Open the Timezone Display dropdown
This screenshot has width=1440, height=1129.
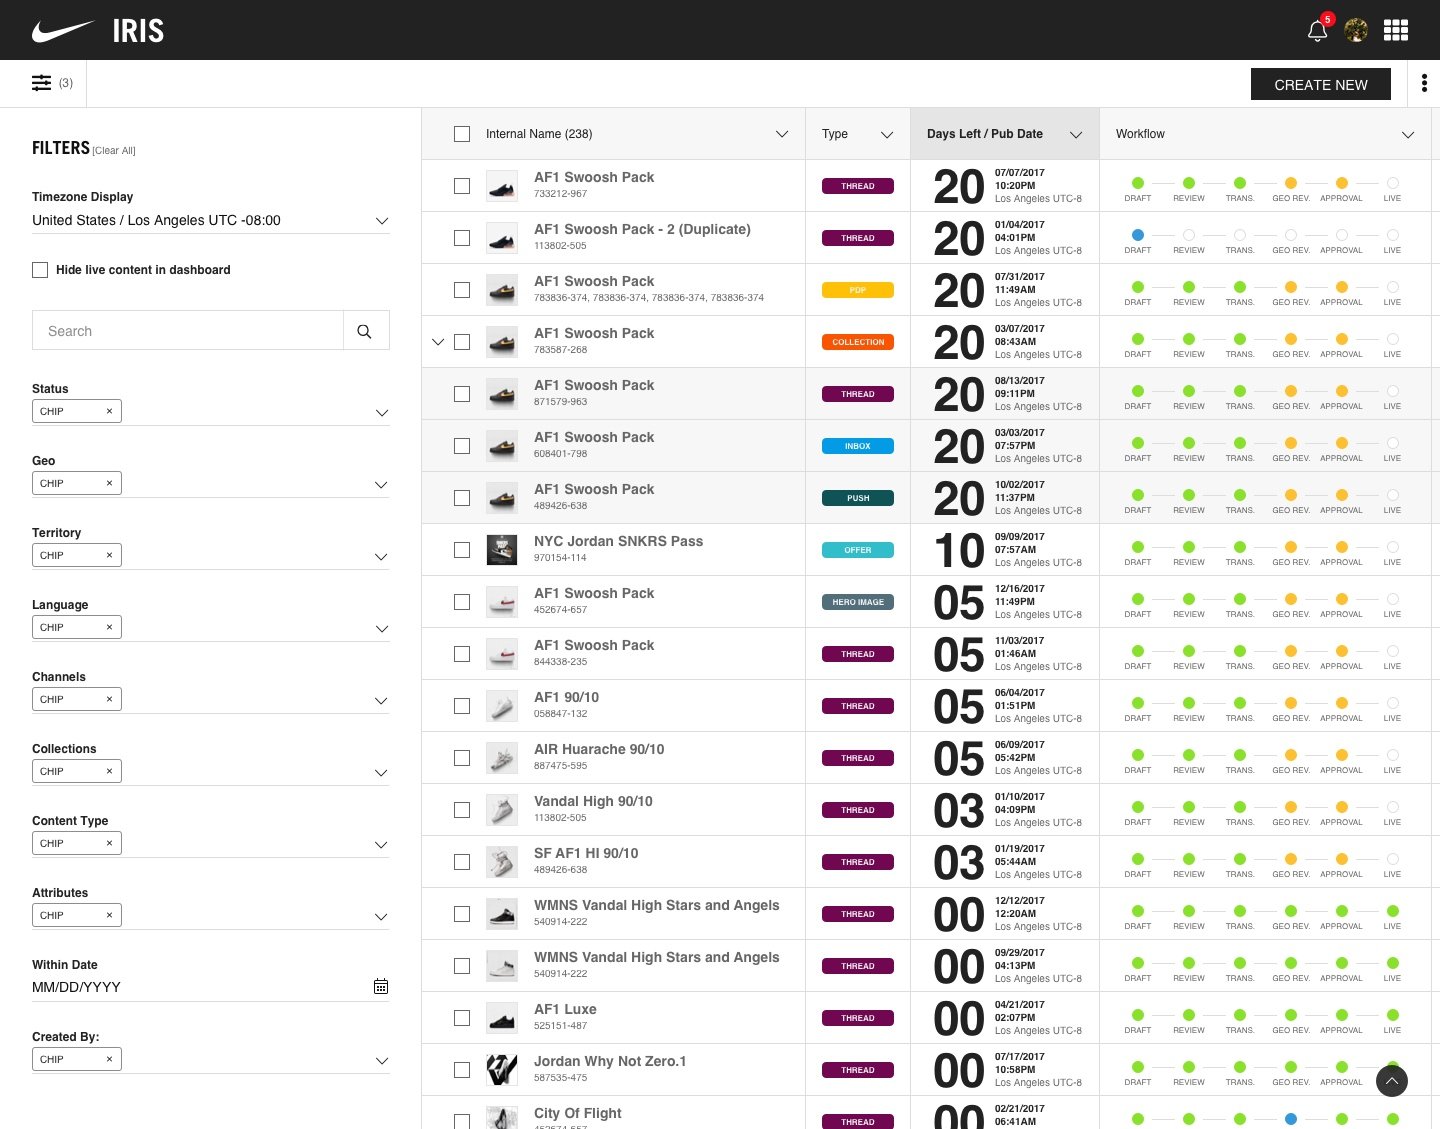210,220
